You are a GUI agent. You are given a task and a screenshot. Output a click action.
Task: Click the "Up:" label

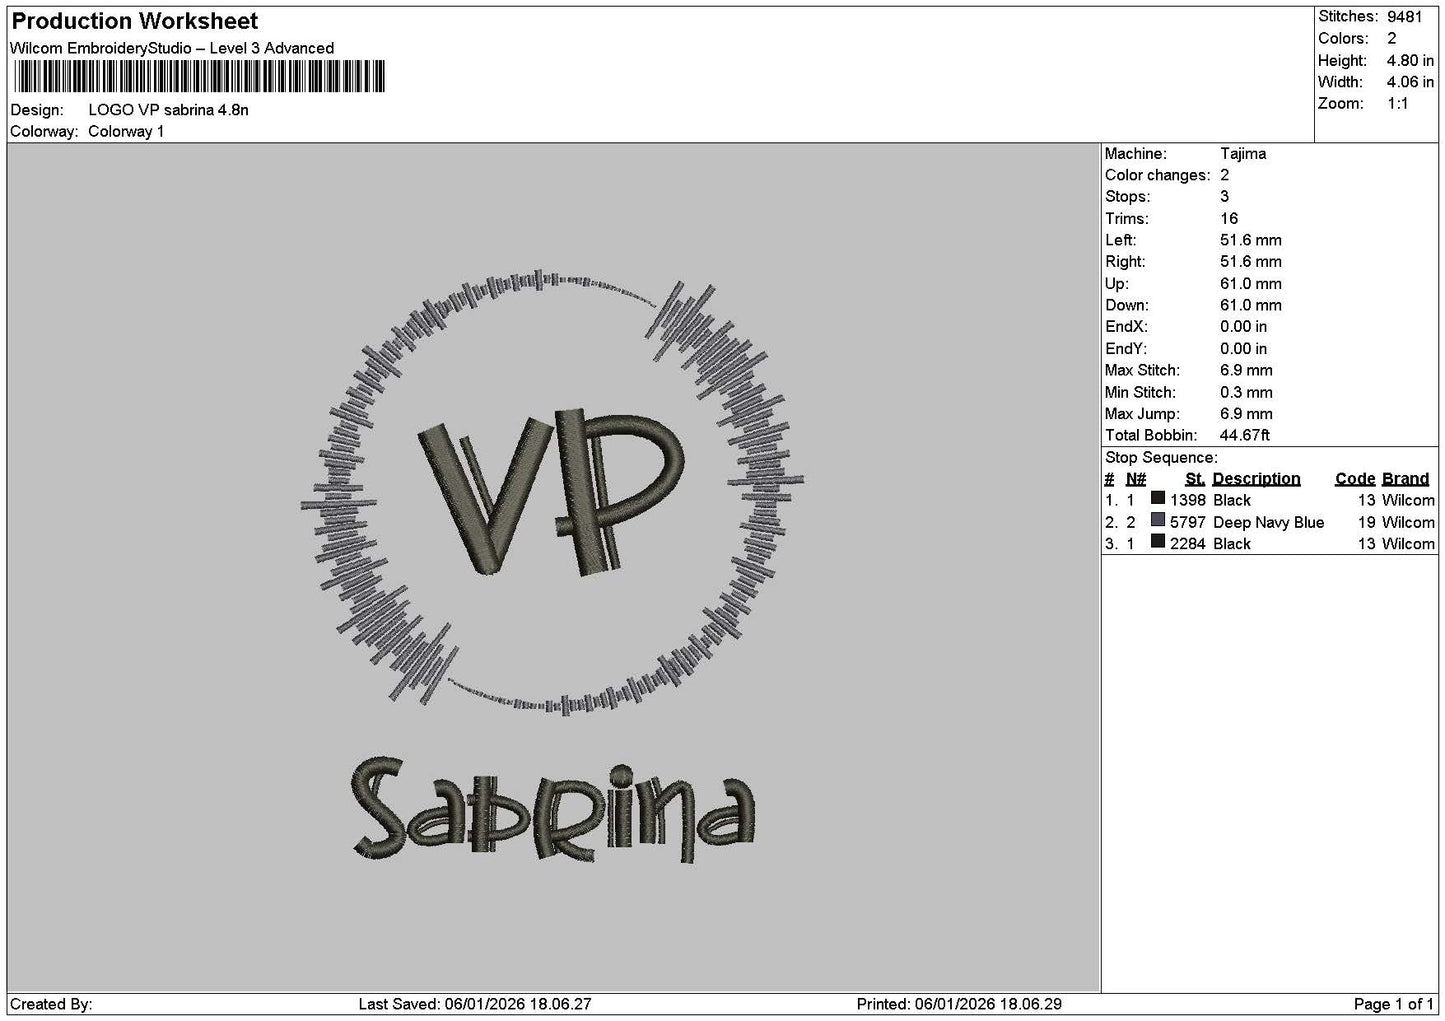(x=1116, y=284)
